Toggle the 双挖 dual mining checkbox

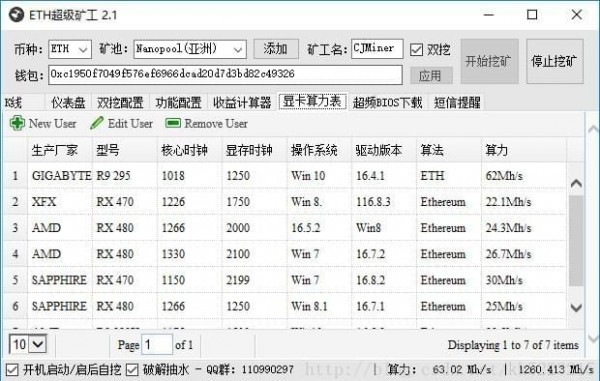[416, 49]
